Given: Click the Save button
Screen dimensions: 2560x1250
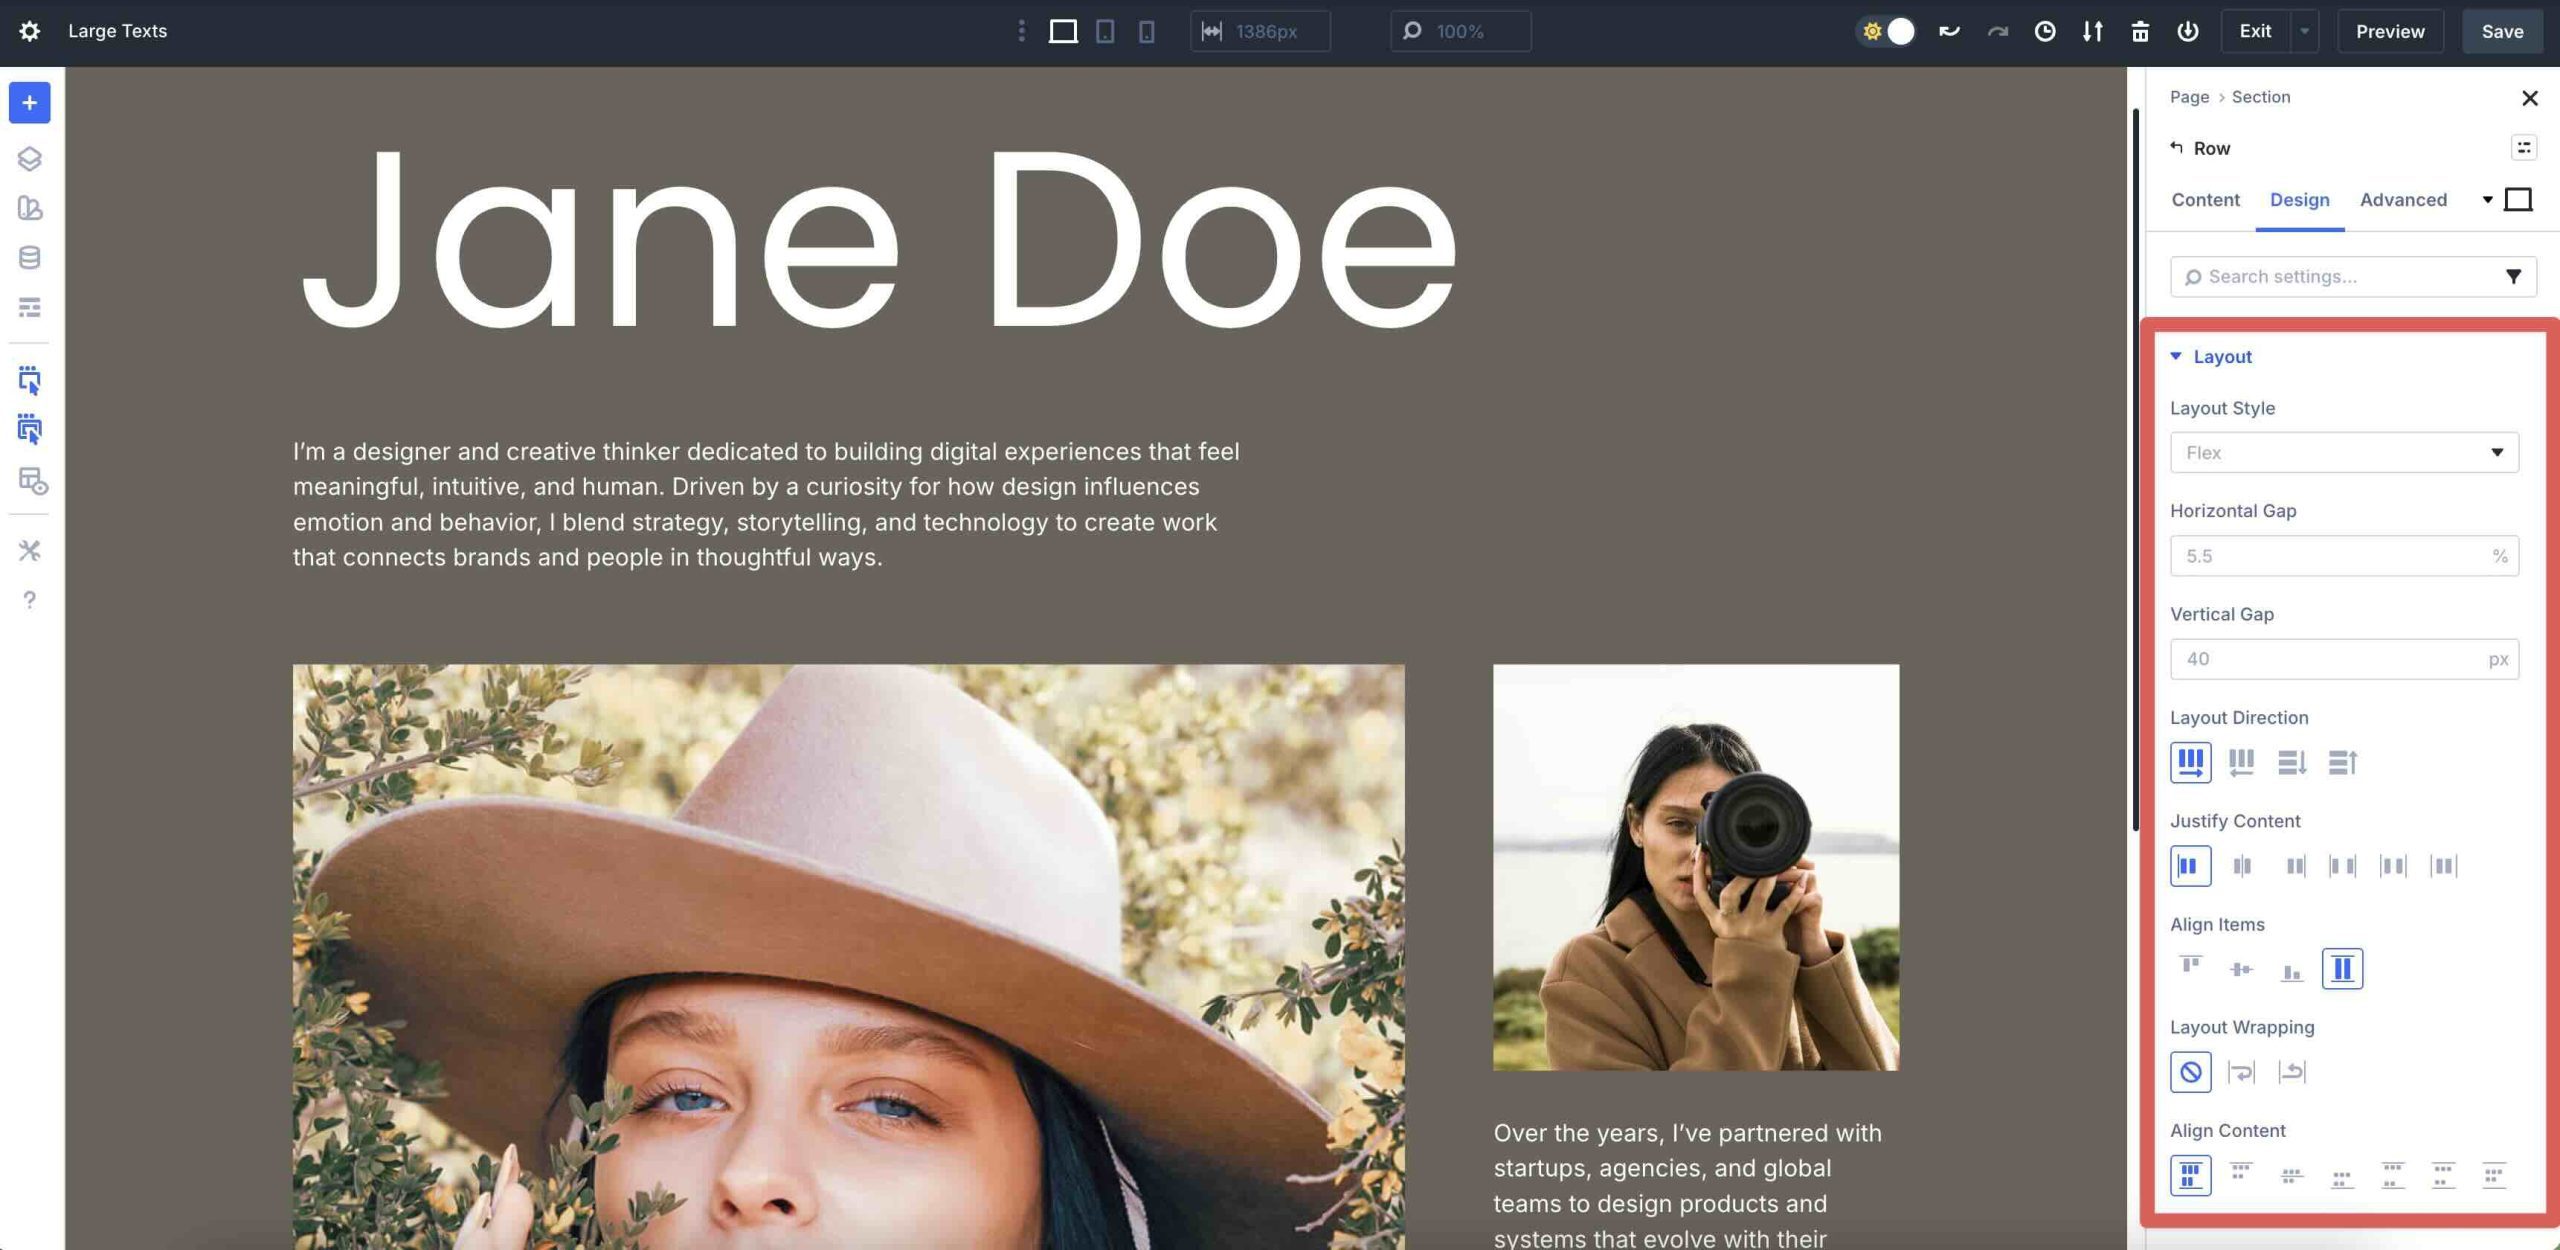Looking at the screenshot, I should coord(2502,31).
